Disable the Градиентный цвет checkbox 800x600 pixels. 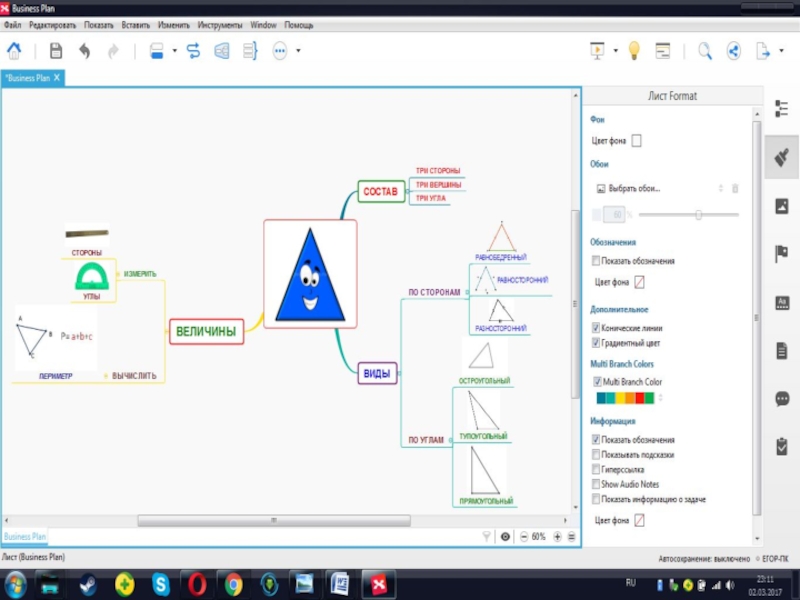pos(596,343)
